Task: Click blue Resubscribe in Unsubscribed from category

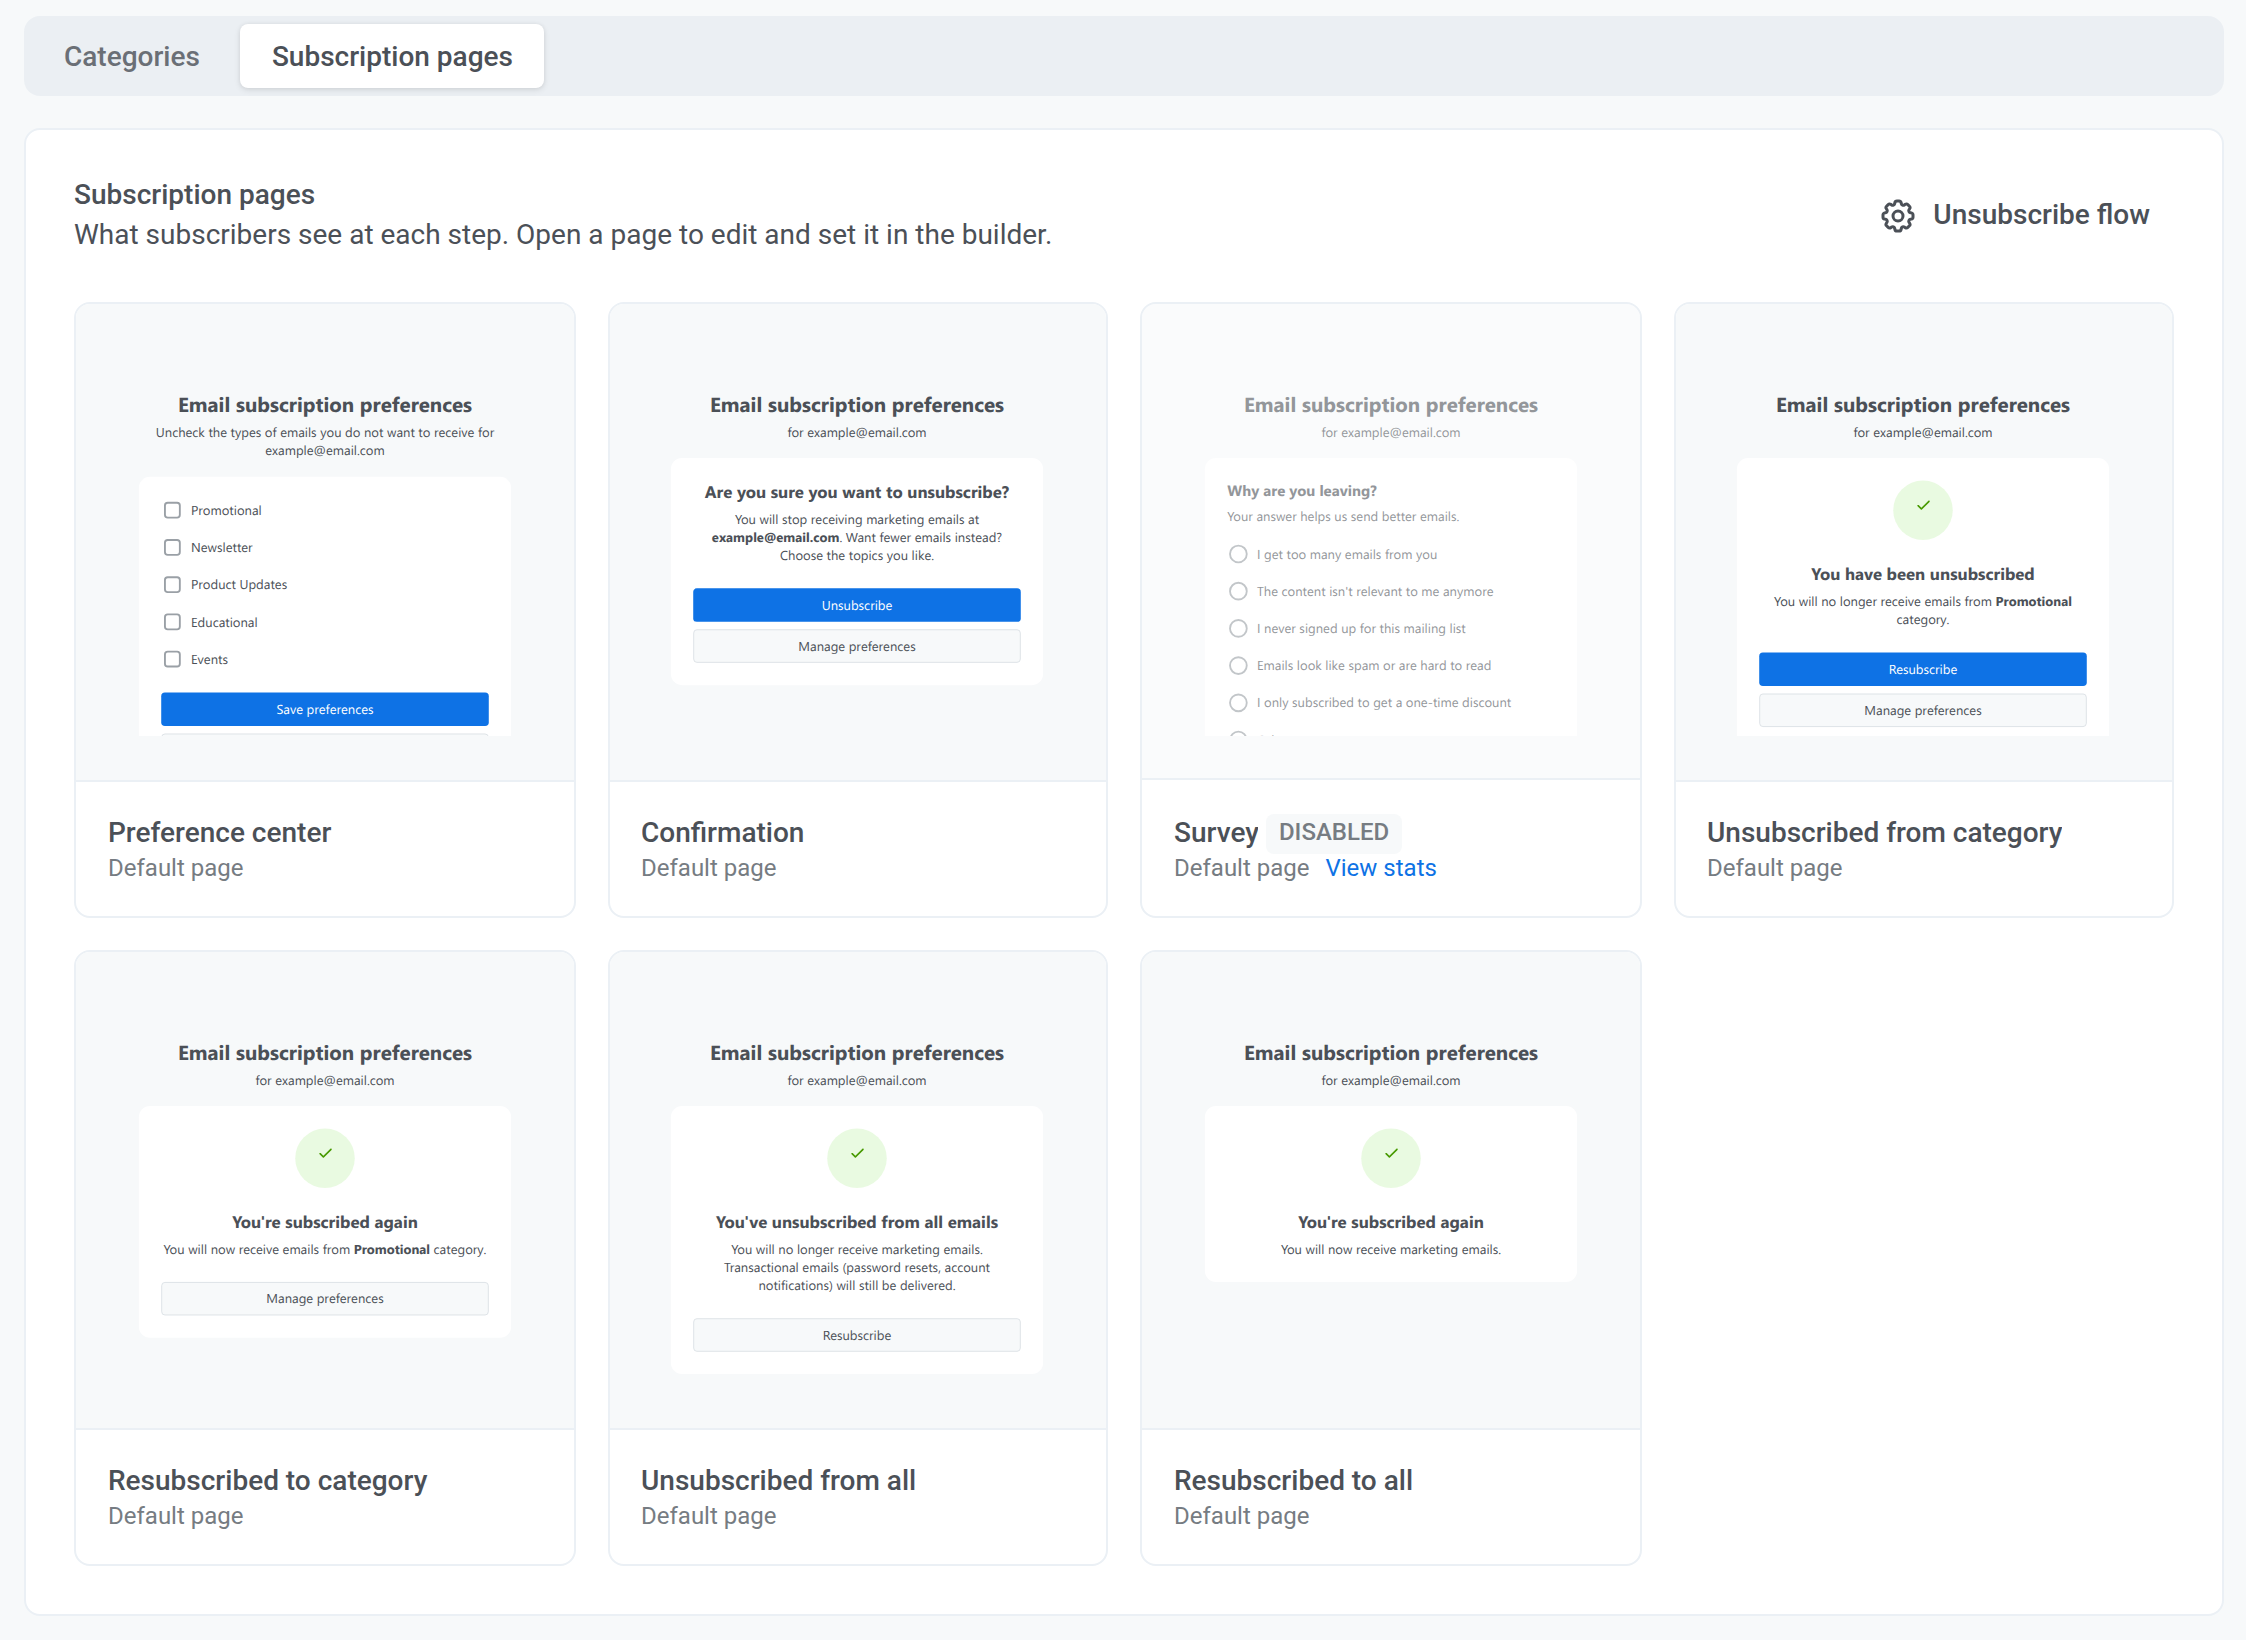Action: [1922, 669]
